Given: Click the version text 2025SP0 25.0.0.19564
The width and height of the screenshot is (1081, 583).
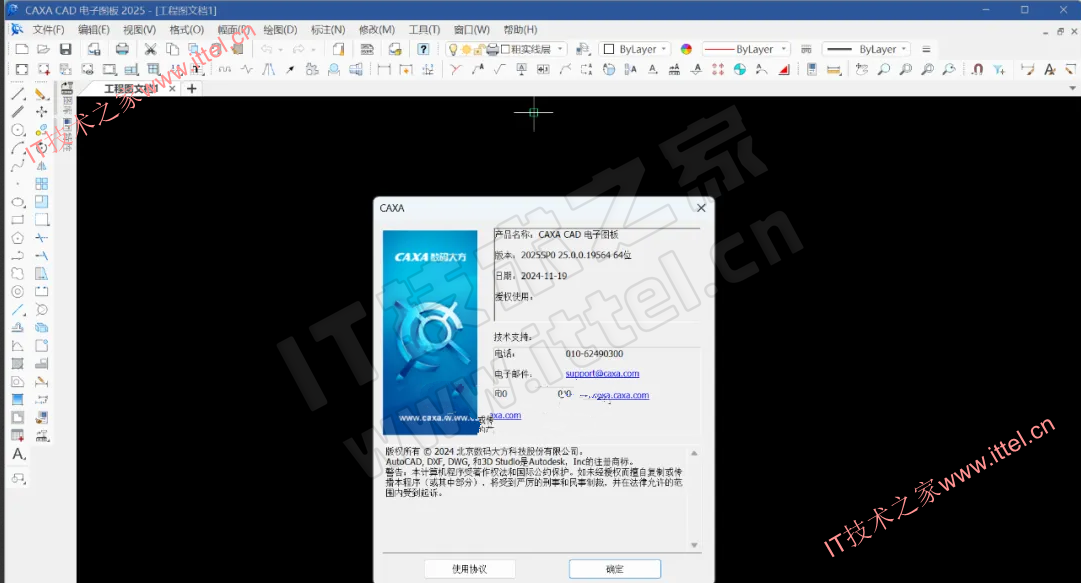Looking at the screenshot, I should 576,255.
